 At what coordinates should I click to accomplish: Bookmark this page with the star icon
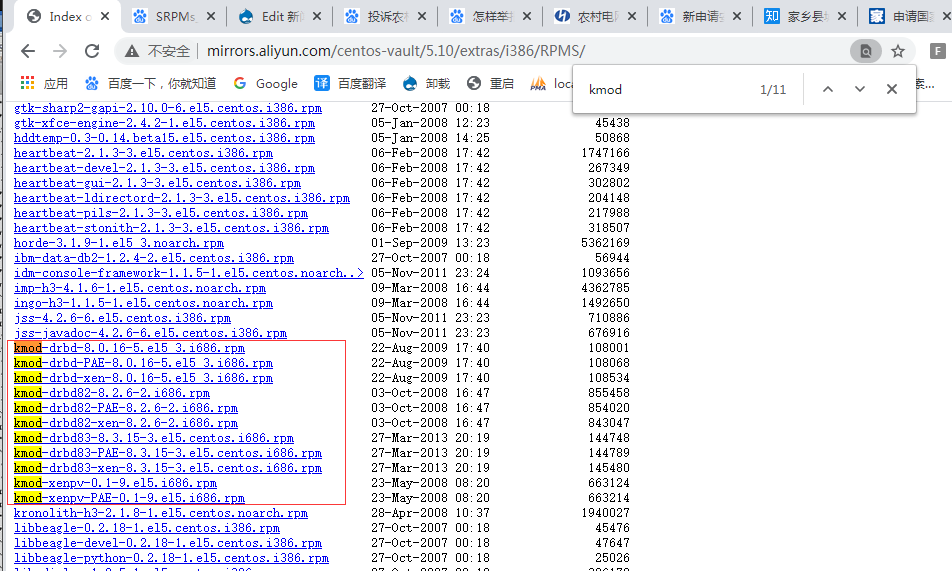pos(898,52)
